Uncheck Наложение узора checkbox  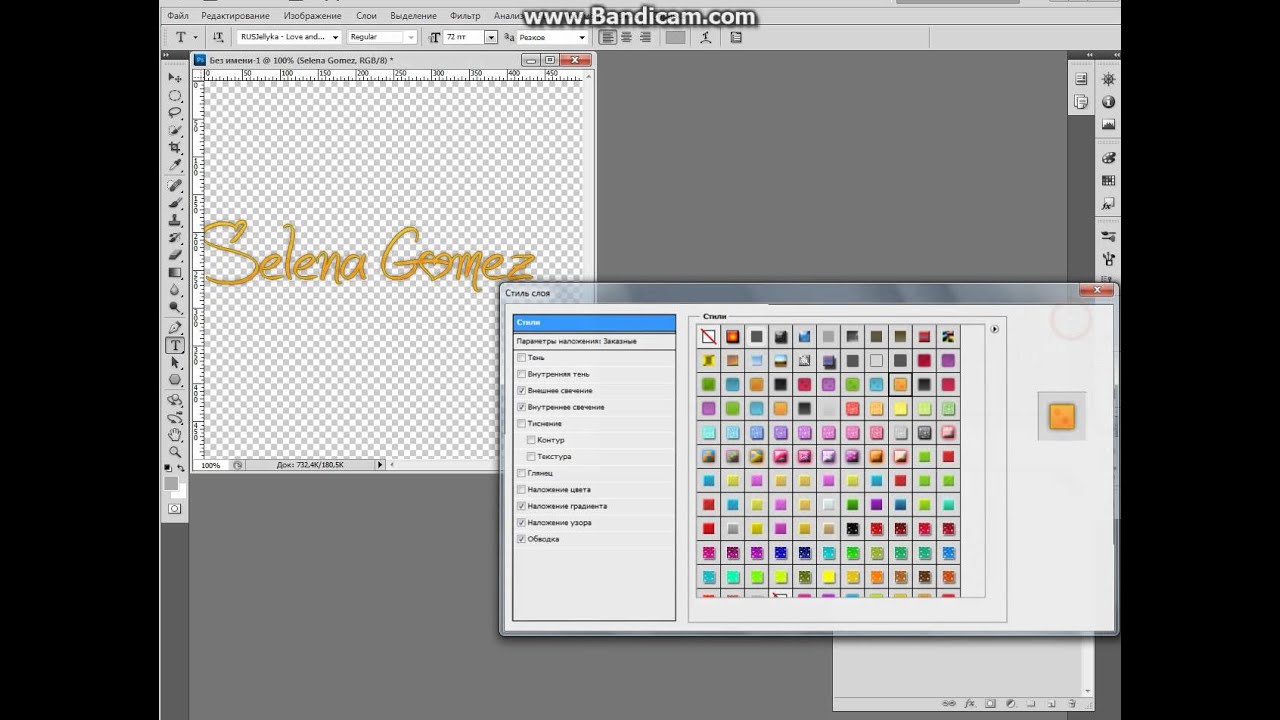(521, 522)
